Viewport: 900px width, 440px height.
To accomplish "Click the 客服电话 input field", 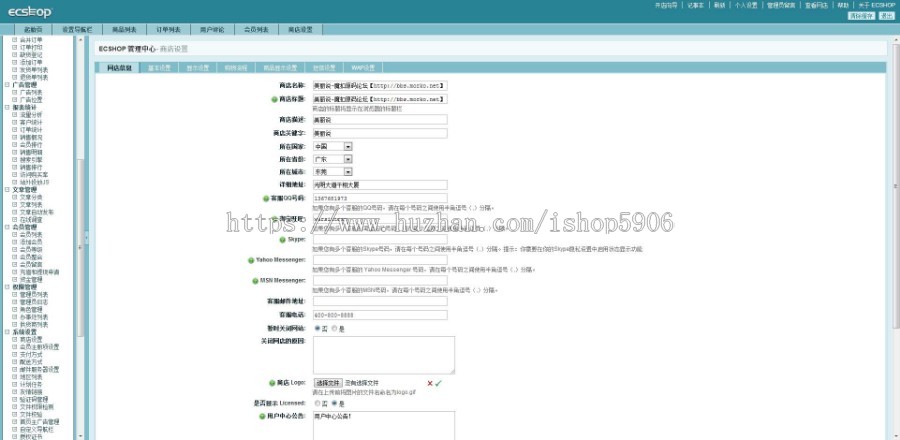I will (380, 315).
